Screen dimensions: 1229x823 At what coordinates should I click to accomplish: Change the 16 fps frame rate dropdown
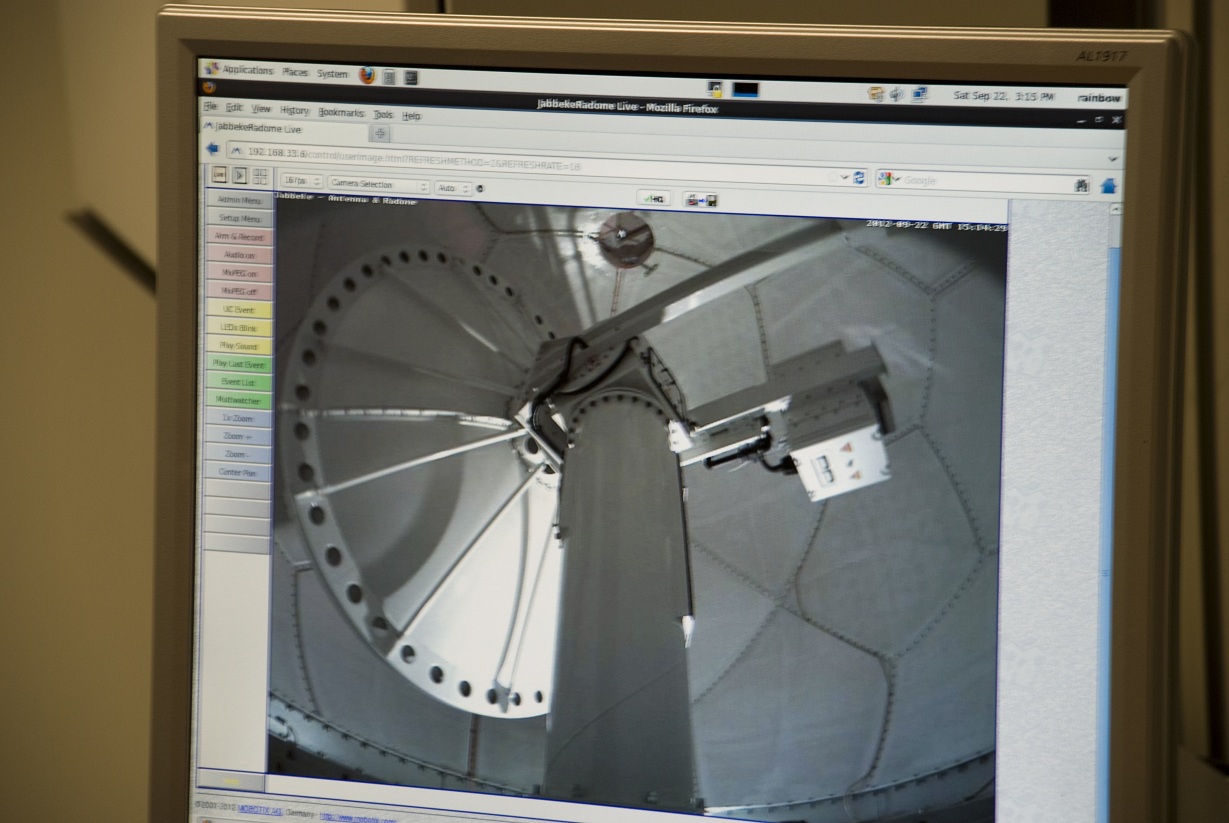(302, 181)
